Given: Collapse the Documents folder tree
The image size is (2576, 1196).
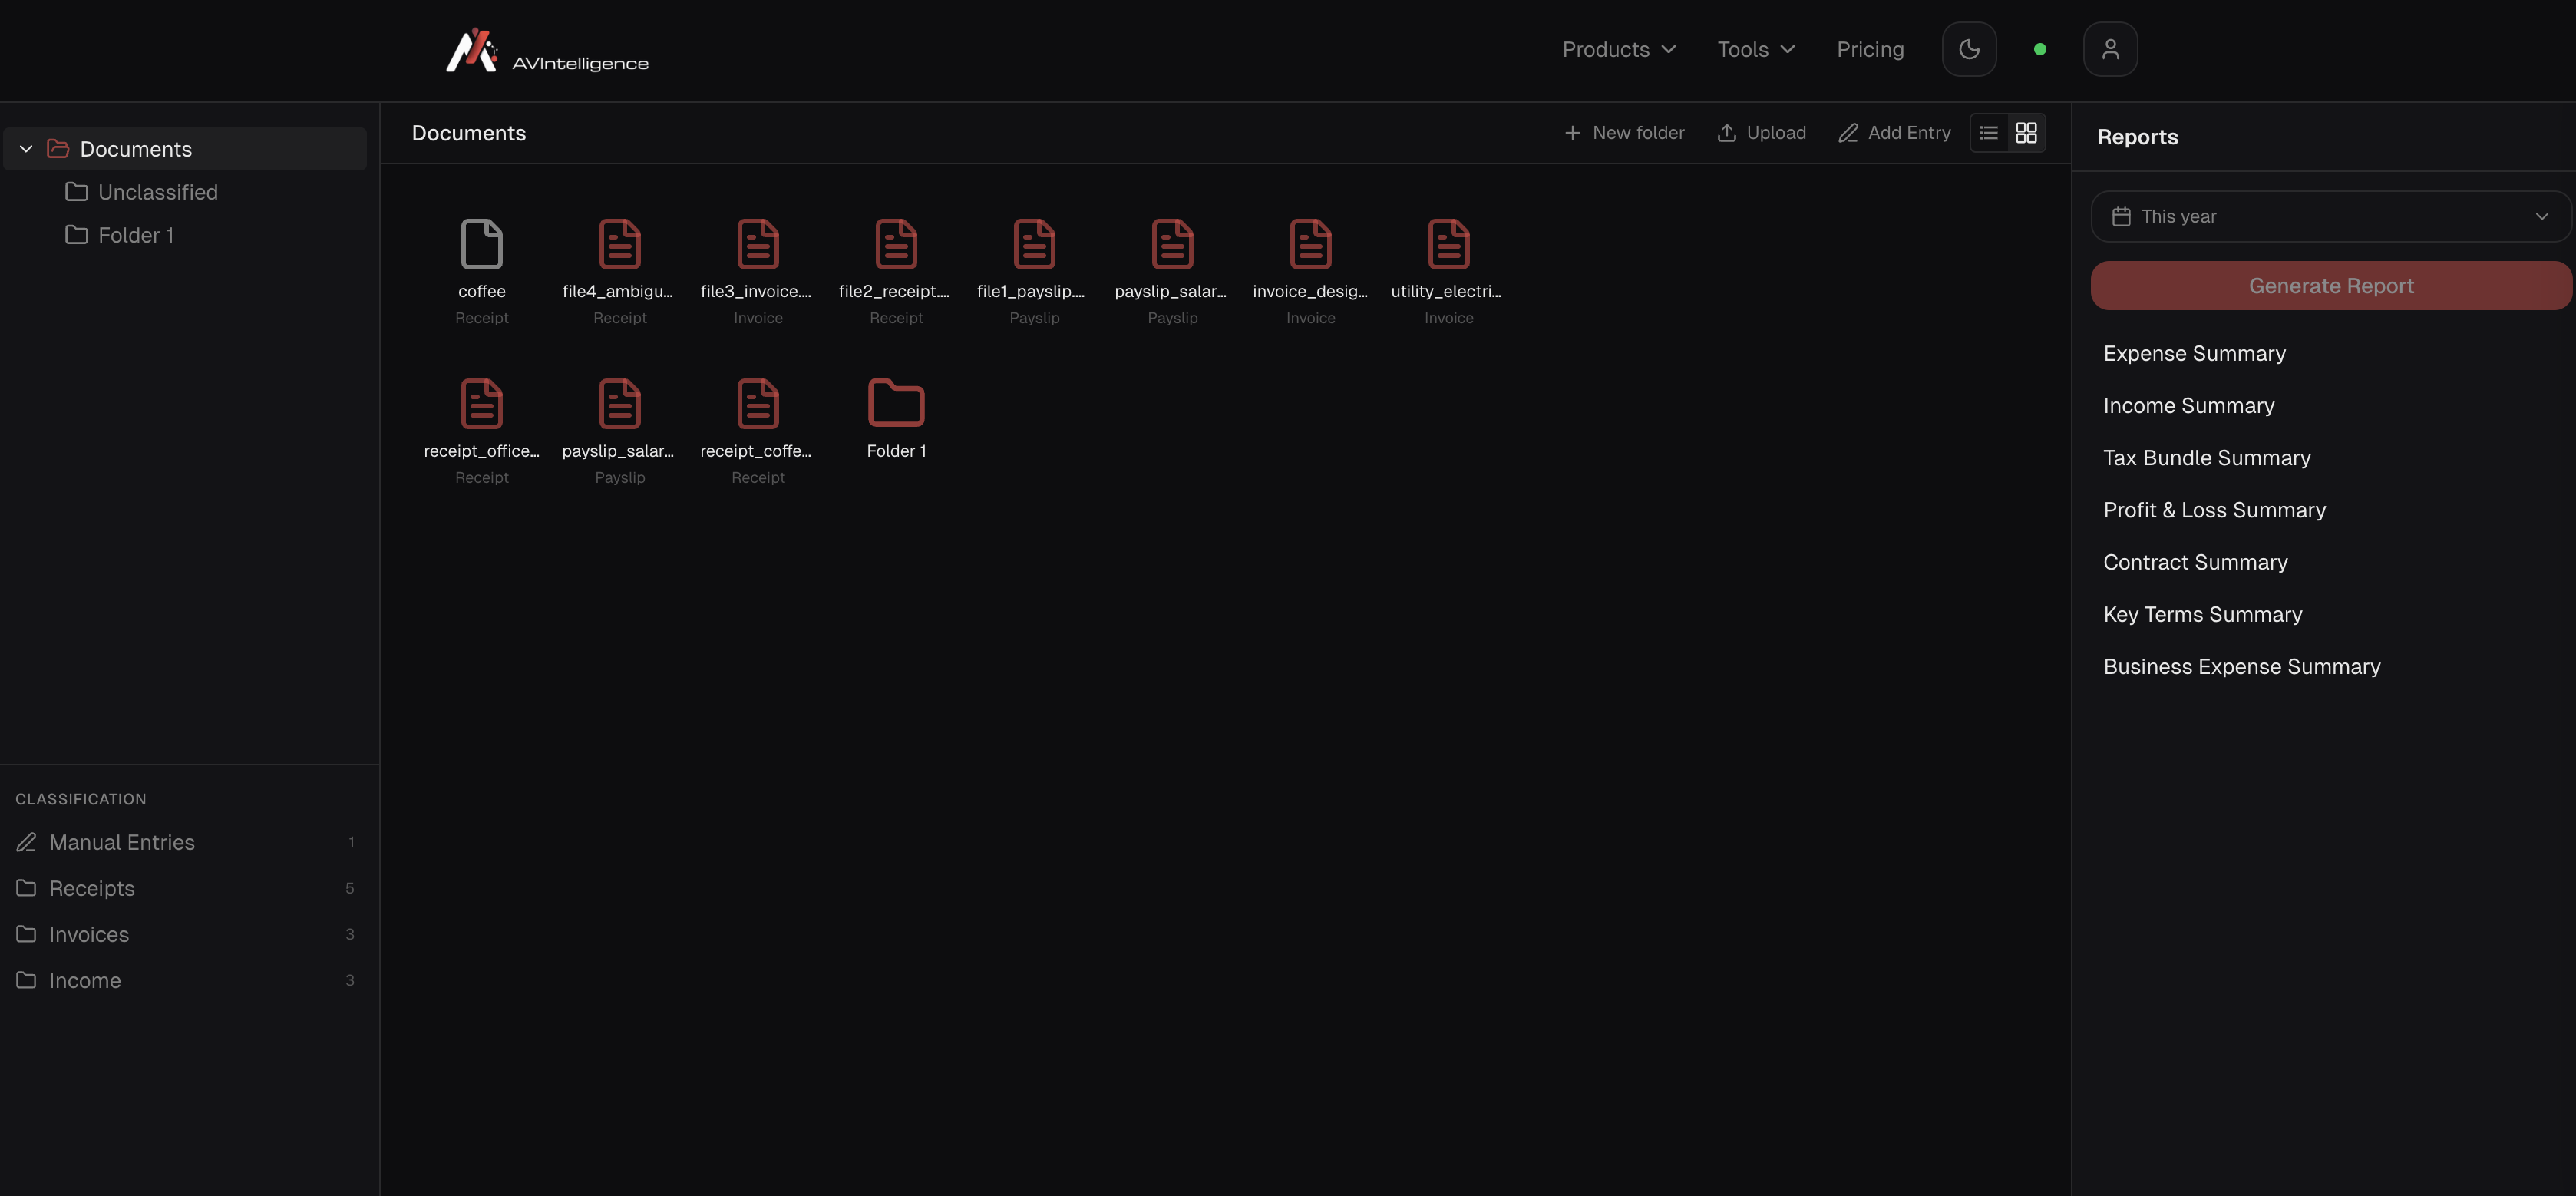Looking at the screenshot, I should click(25, 148).
